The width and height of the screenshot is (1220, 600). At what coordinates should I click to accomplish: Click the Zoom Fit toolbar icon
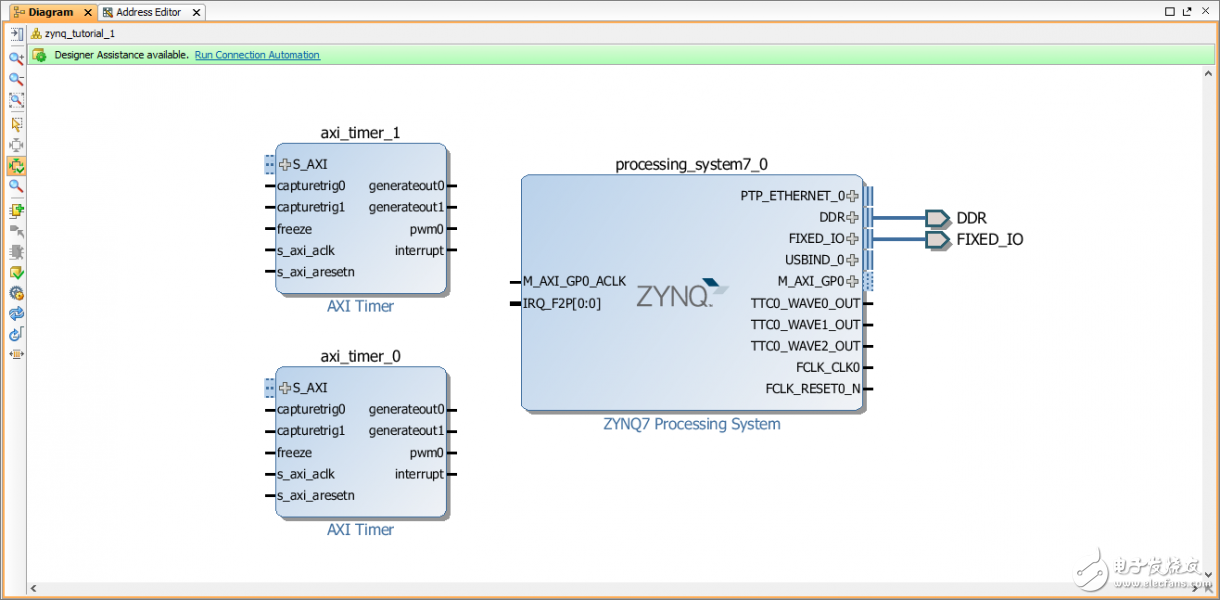[x=16, y=100]
